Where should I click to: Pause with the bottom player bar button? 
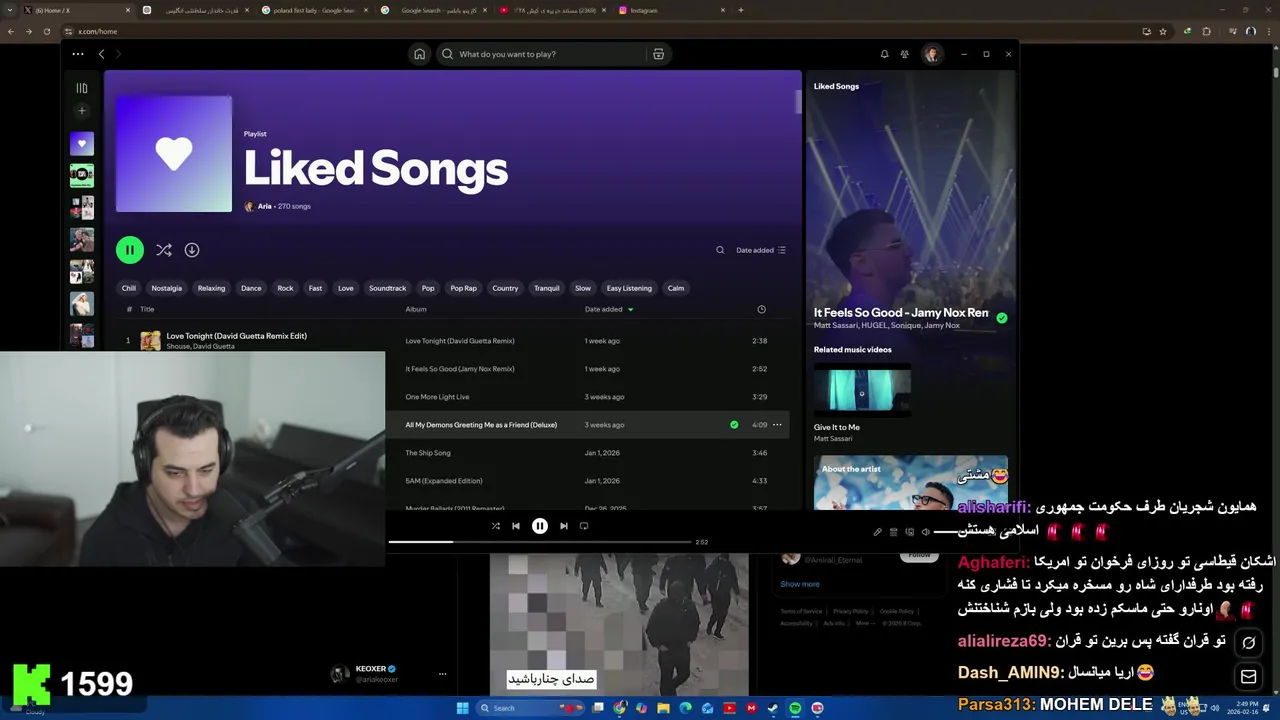tap(540, 526)
